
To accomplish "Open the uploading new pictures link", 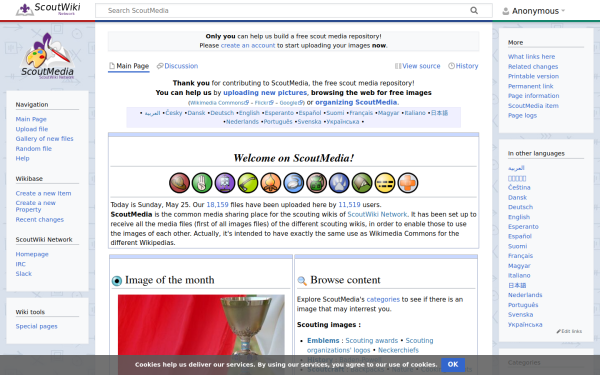I will [x=265, y=93].
